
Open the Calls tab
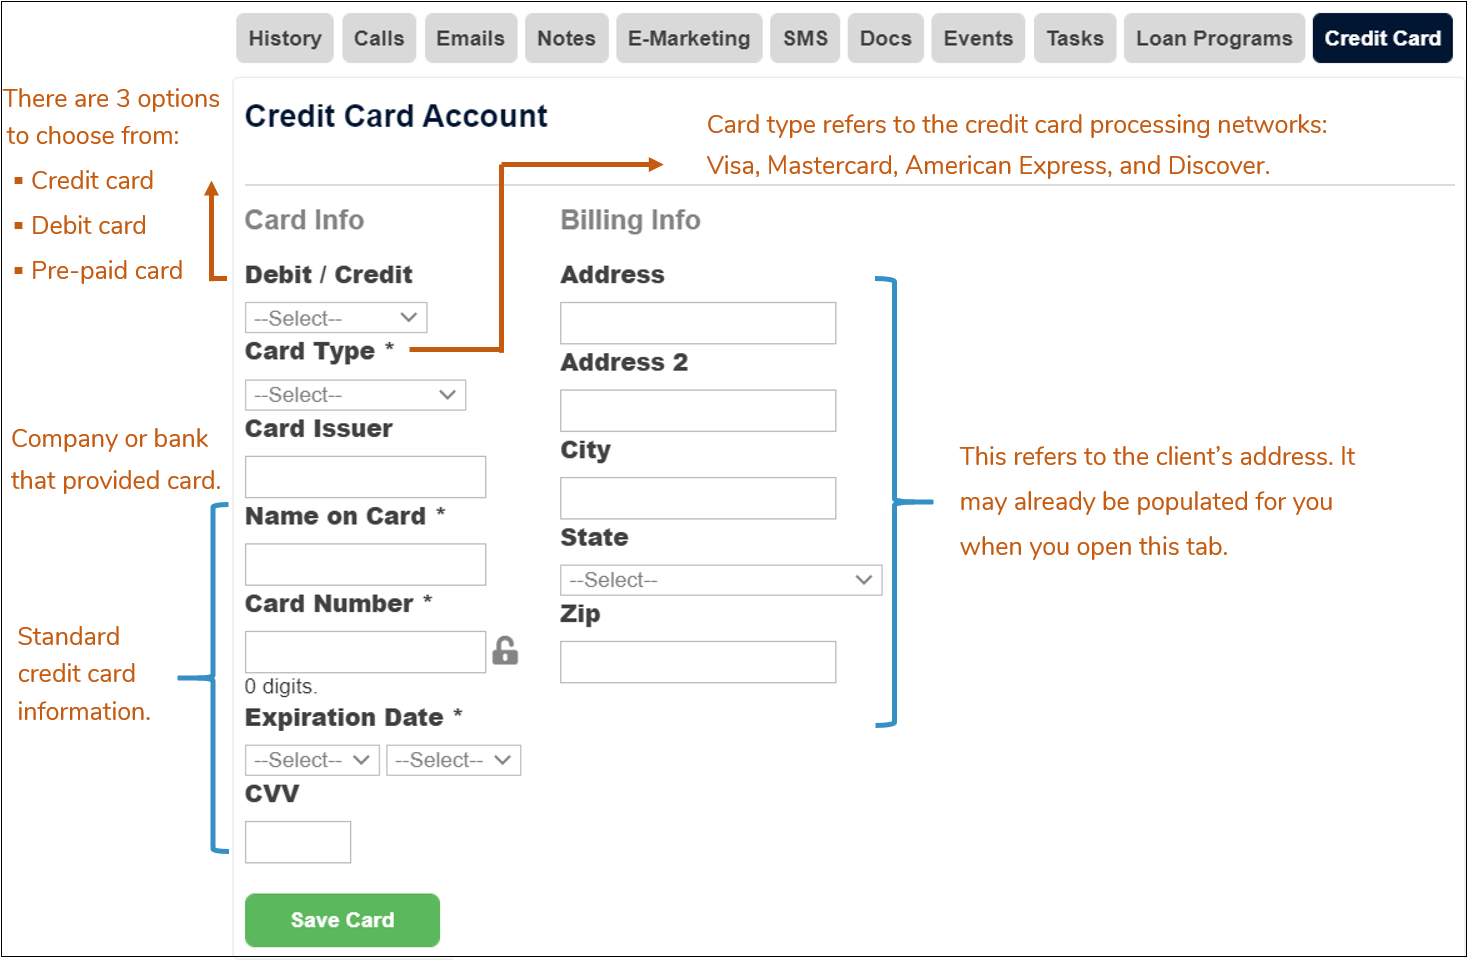pyautogui.click(x=379, y=37)
